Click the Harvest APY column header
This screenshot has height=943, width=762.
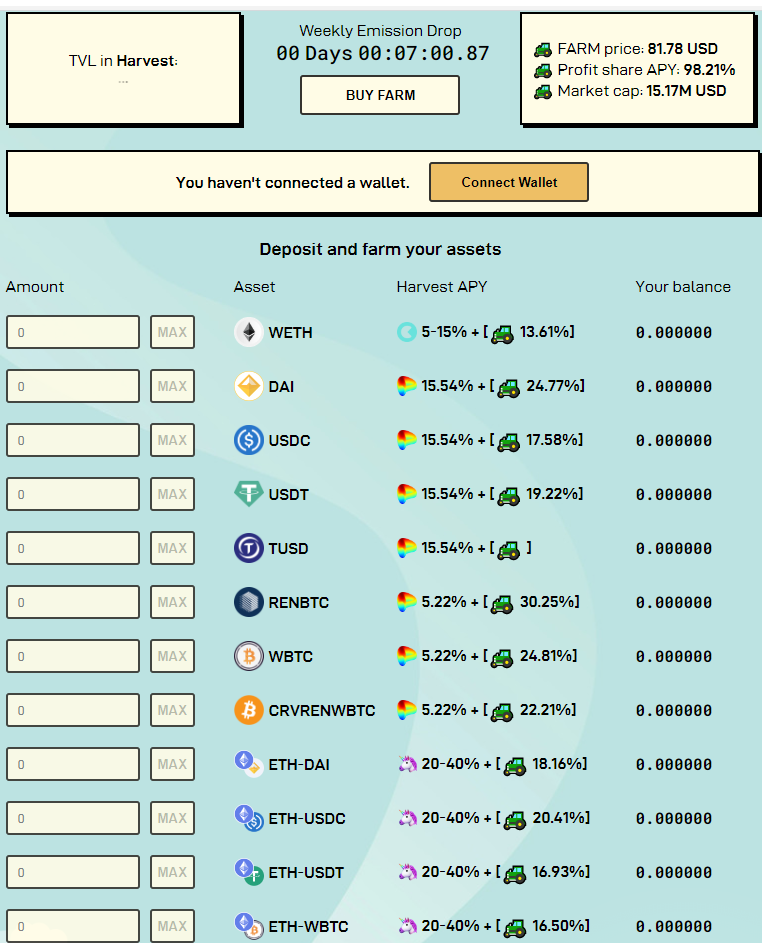pos(441,287)
